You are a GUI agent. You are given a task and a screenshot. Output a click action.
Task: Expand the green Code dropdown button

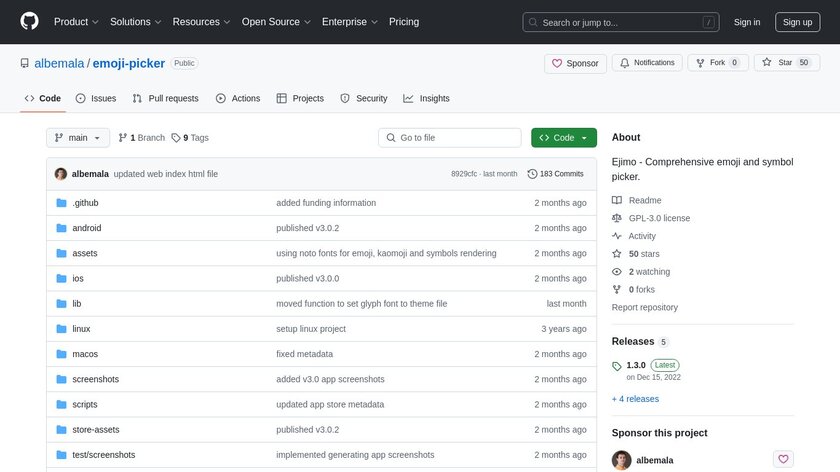point(564,138)
